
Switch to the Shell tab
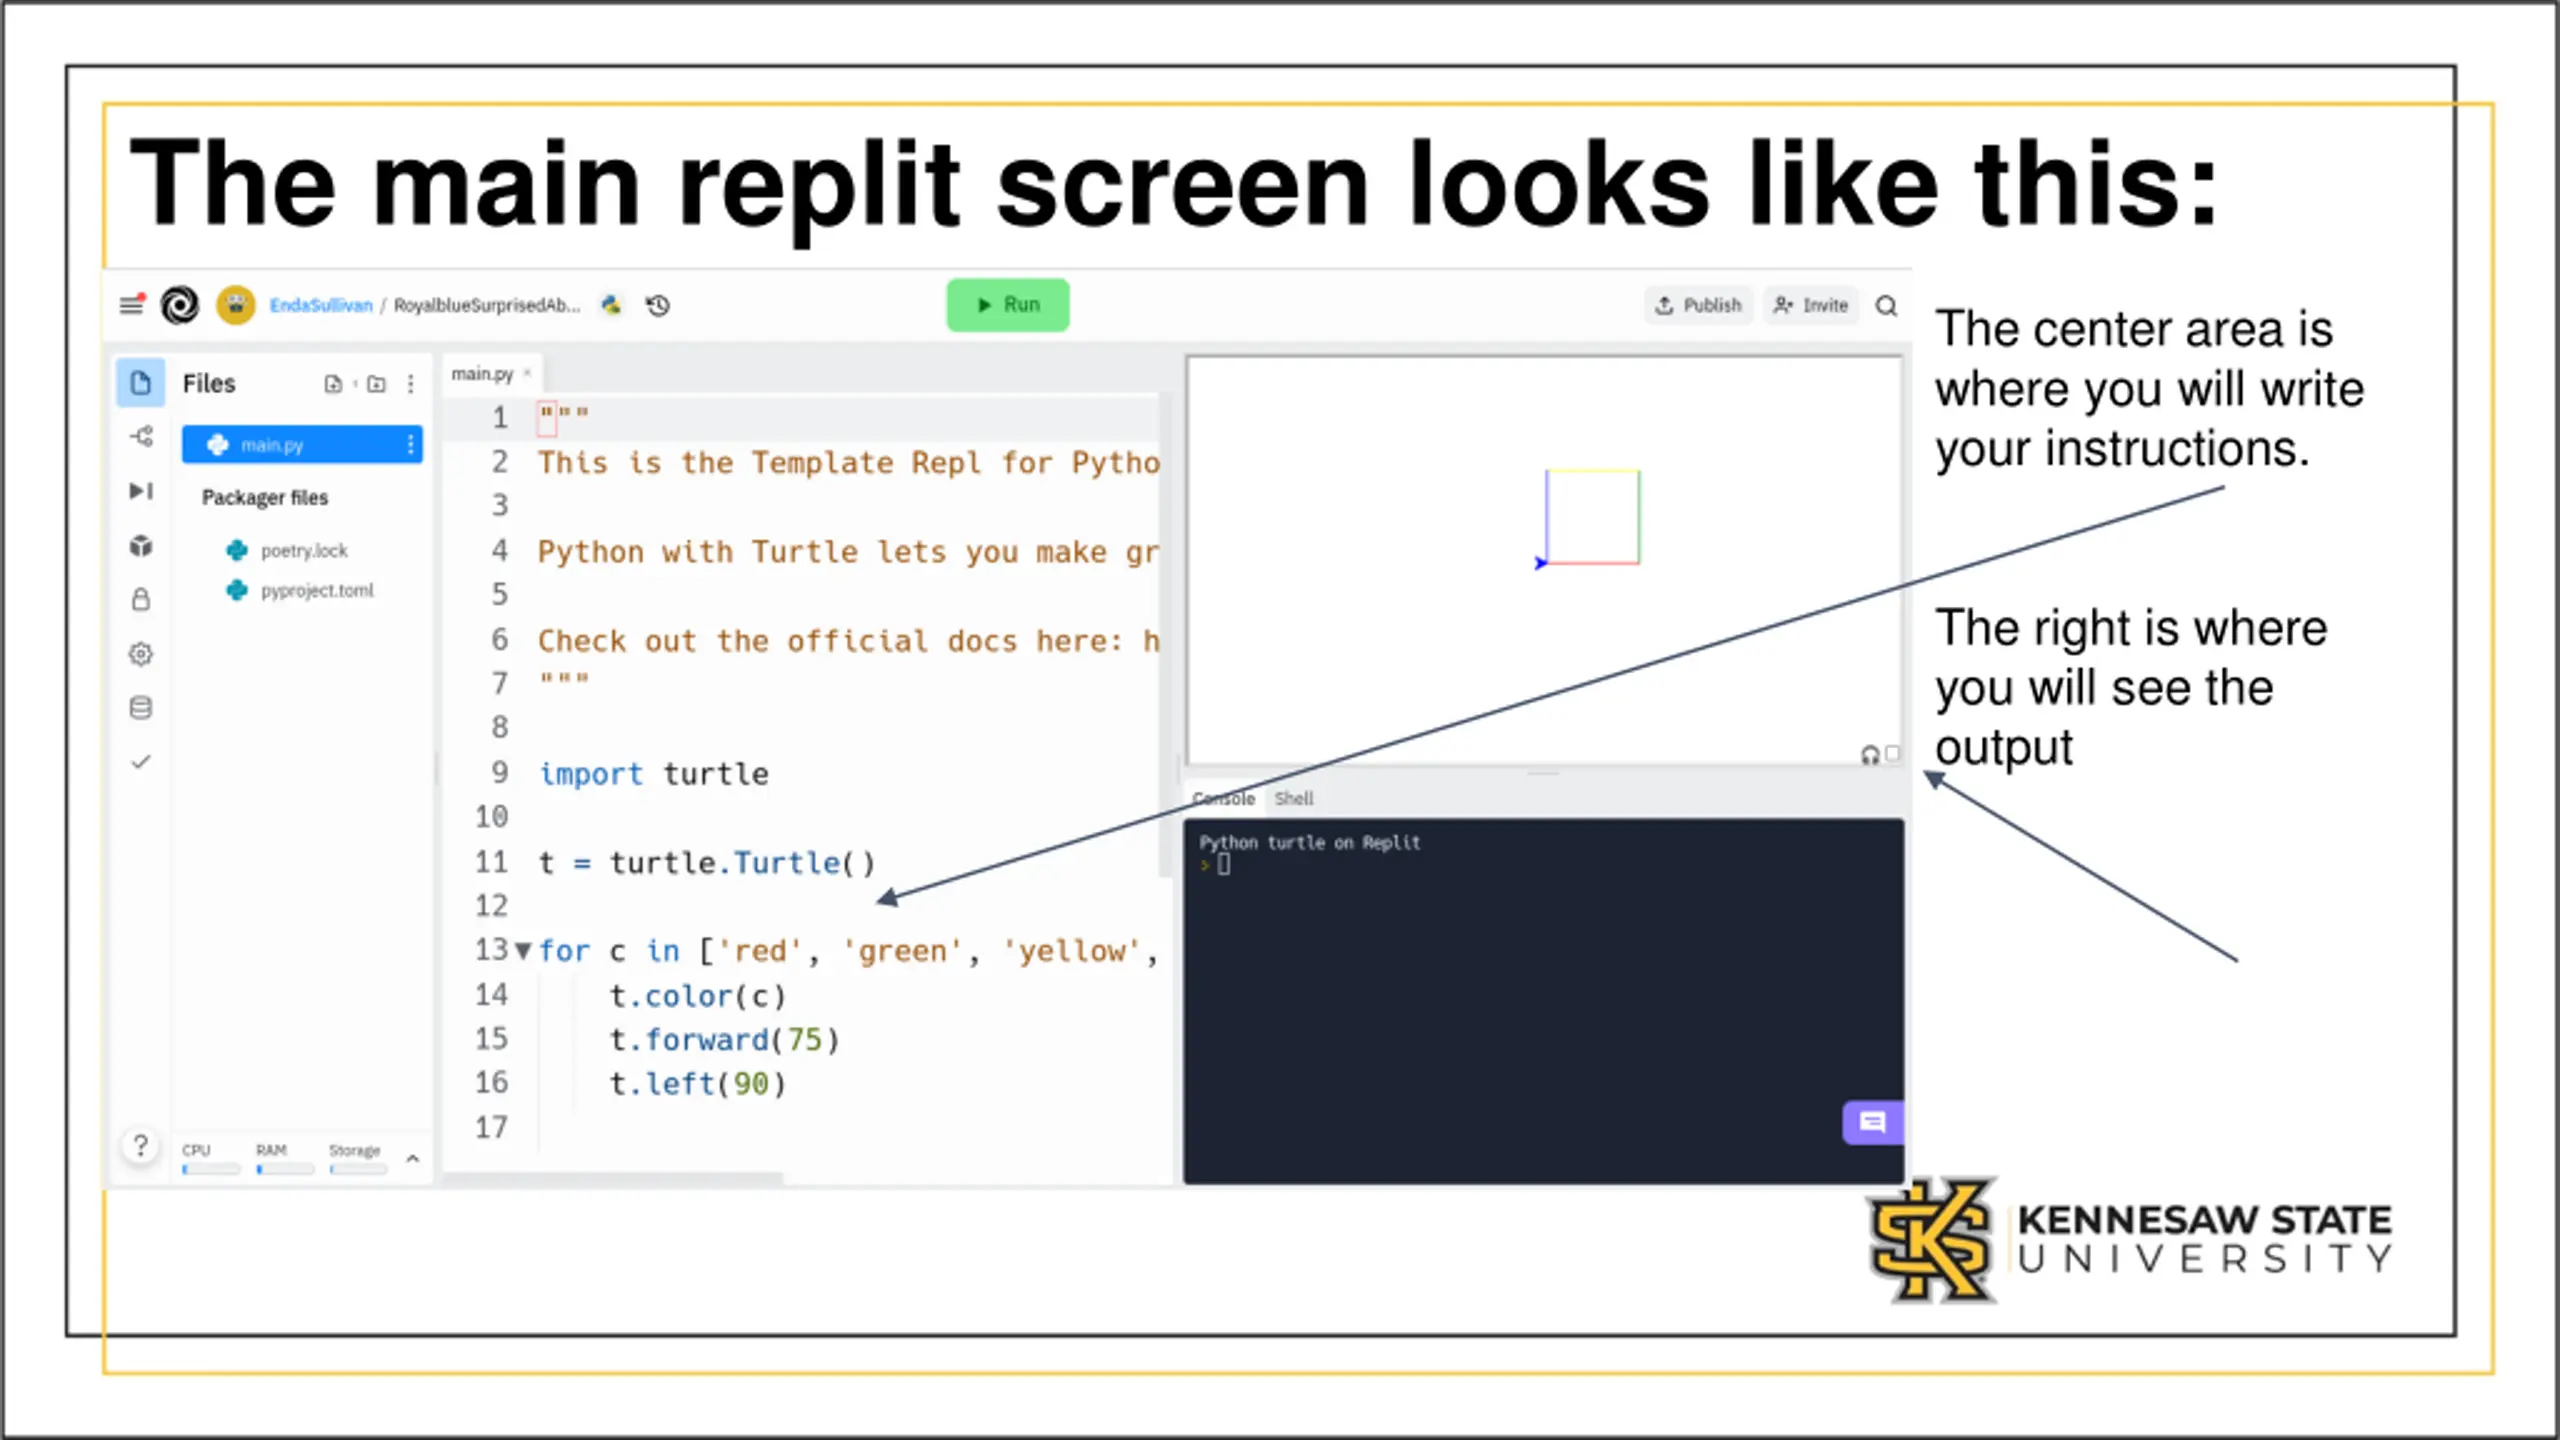(1294, 798)
